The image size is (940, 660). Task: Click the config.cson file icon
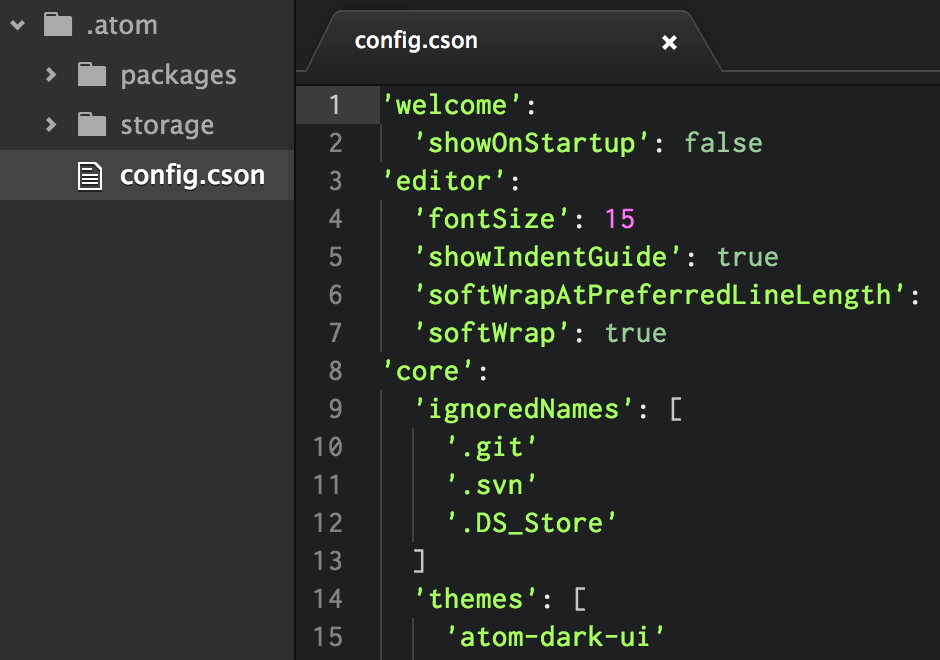pos(91,176)
